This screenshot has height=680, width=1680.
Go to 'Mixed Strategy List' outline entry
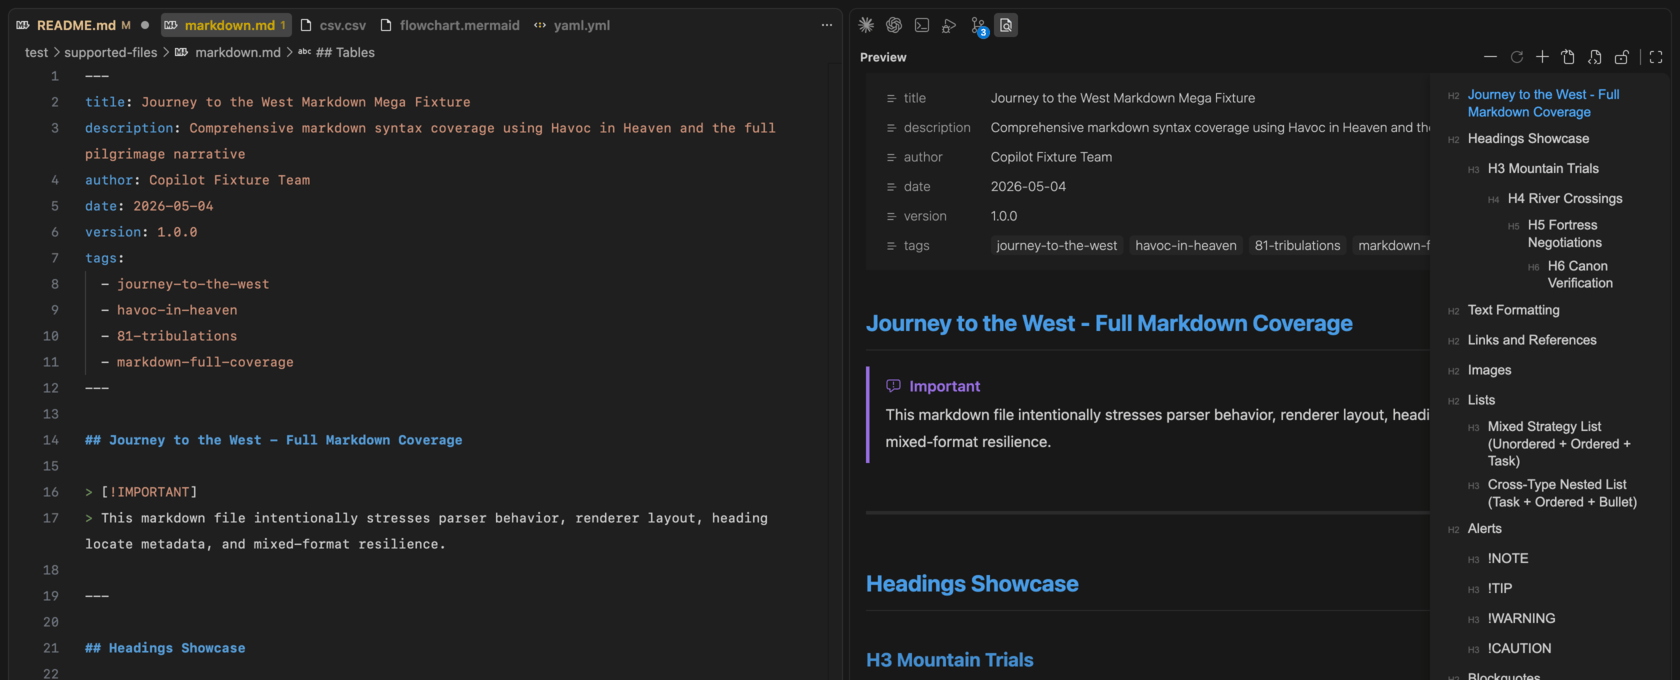1559,444
